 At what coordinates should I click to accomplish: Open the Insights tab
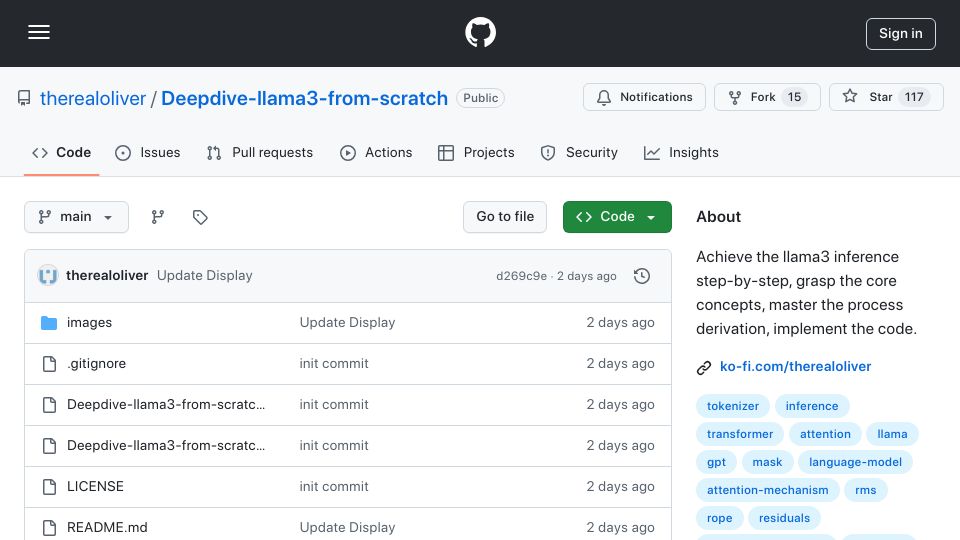point(681,152)
